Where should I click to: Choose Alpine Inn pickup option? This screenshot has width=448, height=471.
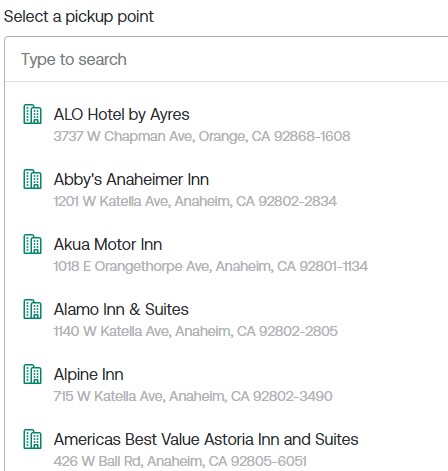pyautogui.click(x=227, y=385)
